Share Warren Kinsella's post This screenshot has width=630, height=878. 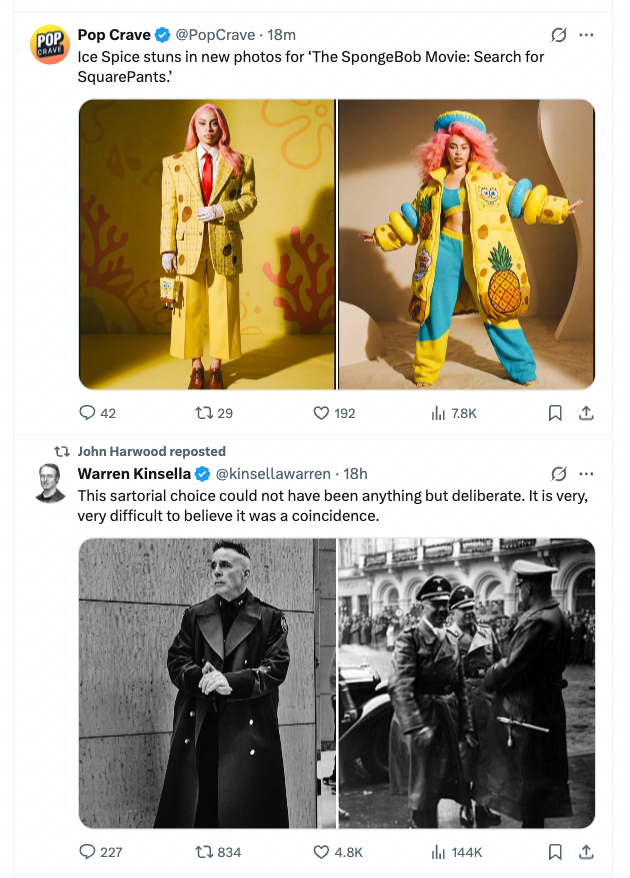(x=587, y=852)
